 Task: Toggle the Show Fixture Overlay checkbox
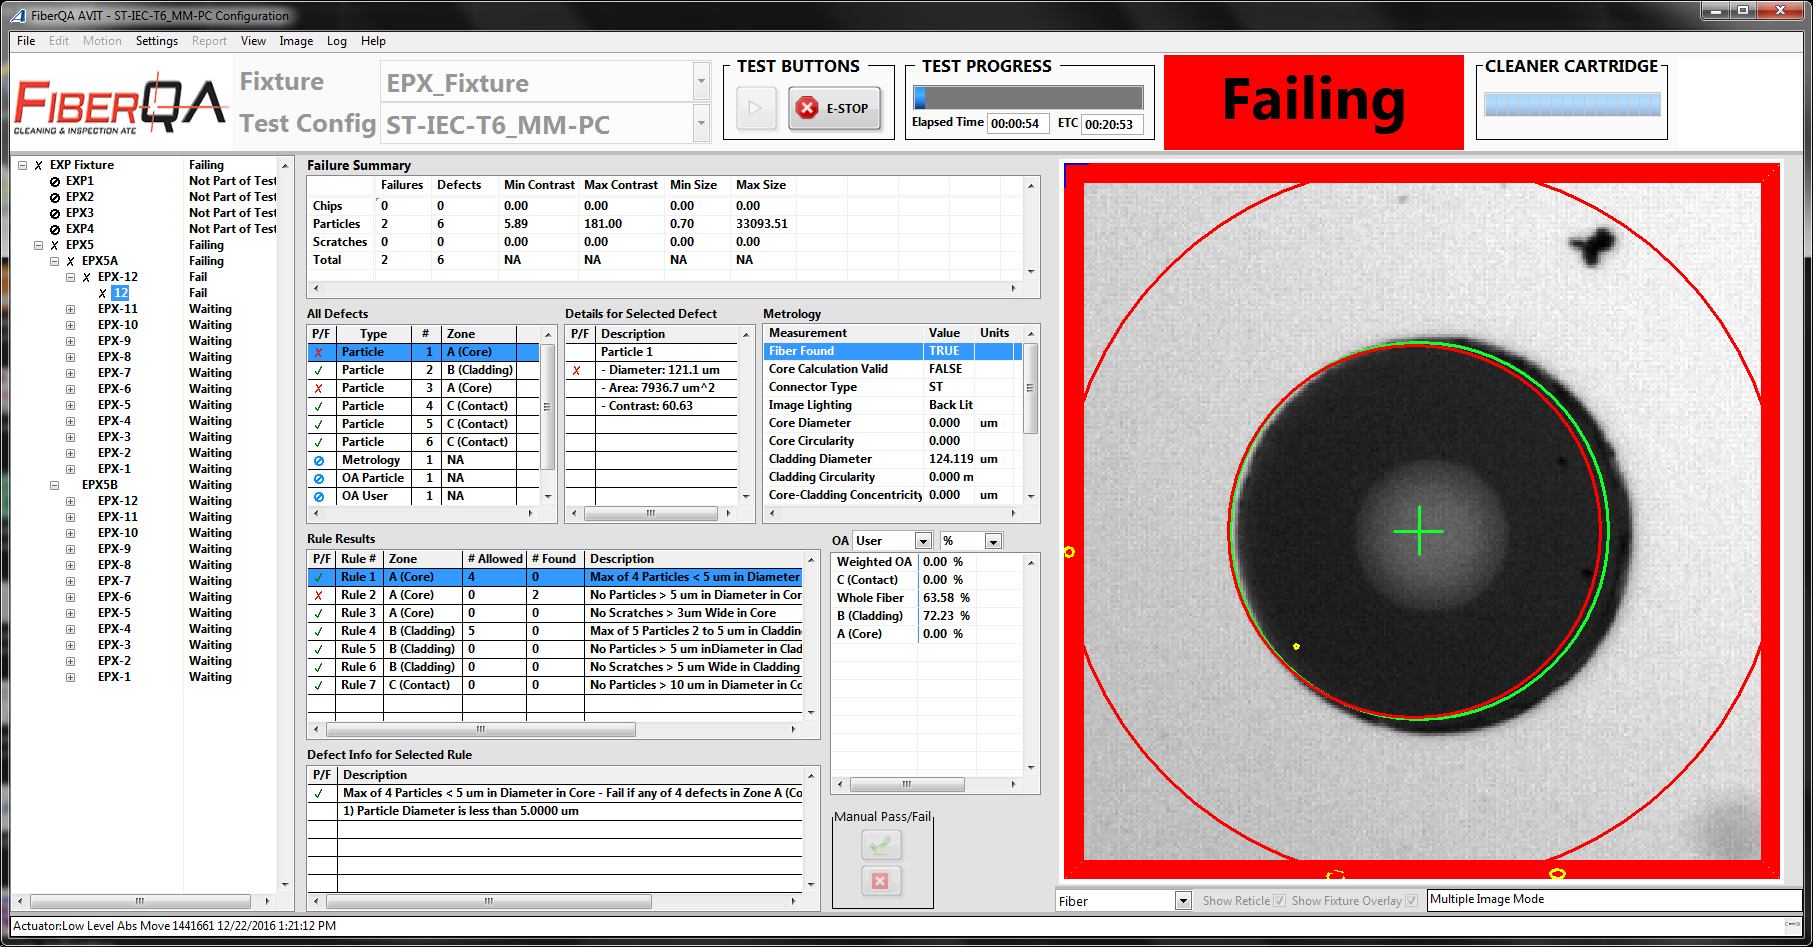pos(1411,901)
